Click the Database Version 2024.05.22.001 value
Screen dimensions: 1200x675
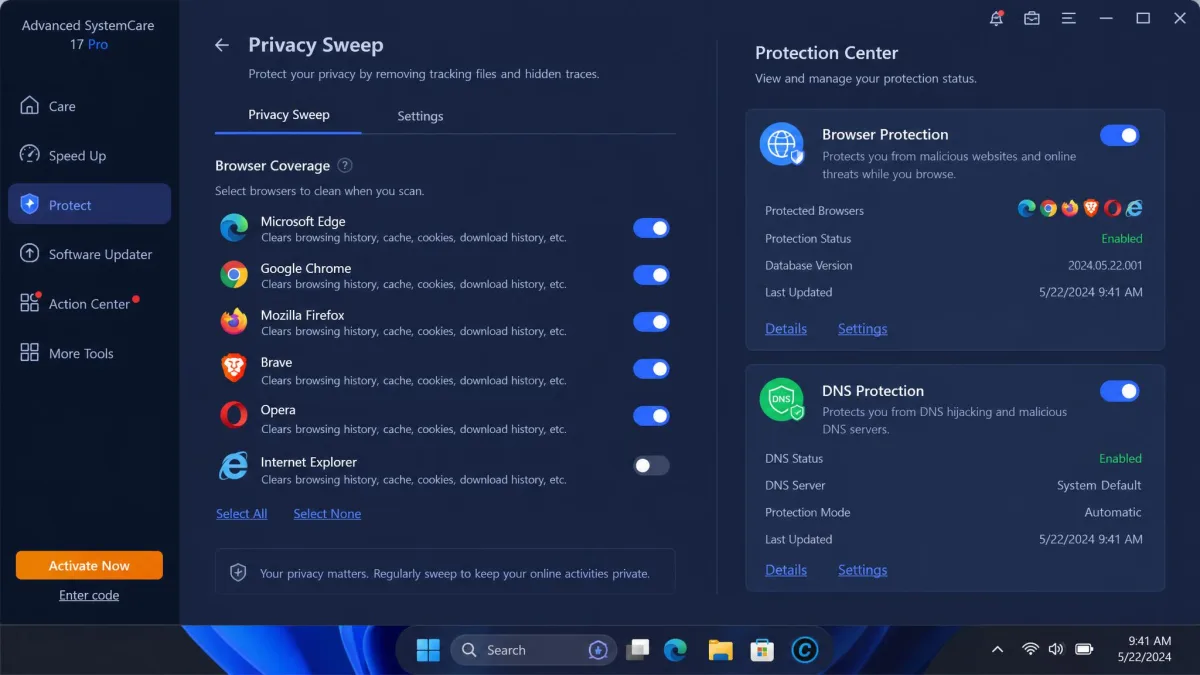(1105, 266)
